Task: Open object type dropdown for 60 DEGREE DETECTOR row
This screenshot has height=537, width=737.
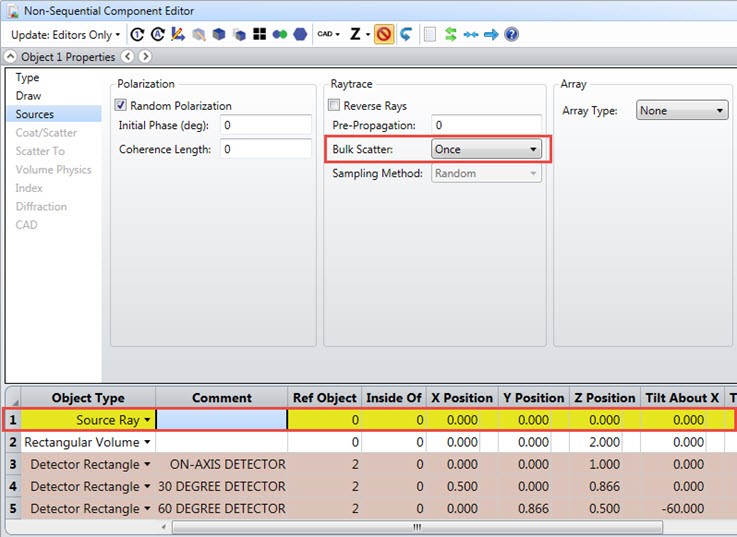Action: (148, 508)
